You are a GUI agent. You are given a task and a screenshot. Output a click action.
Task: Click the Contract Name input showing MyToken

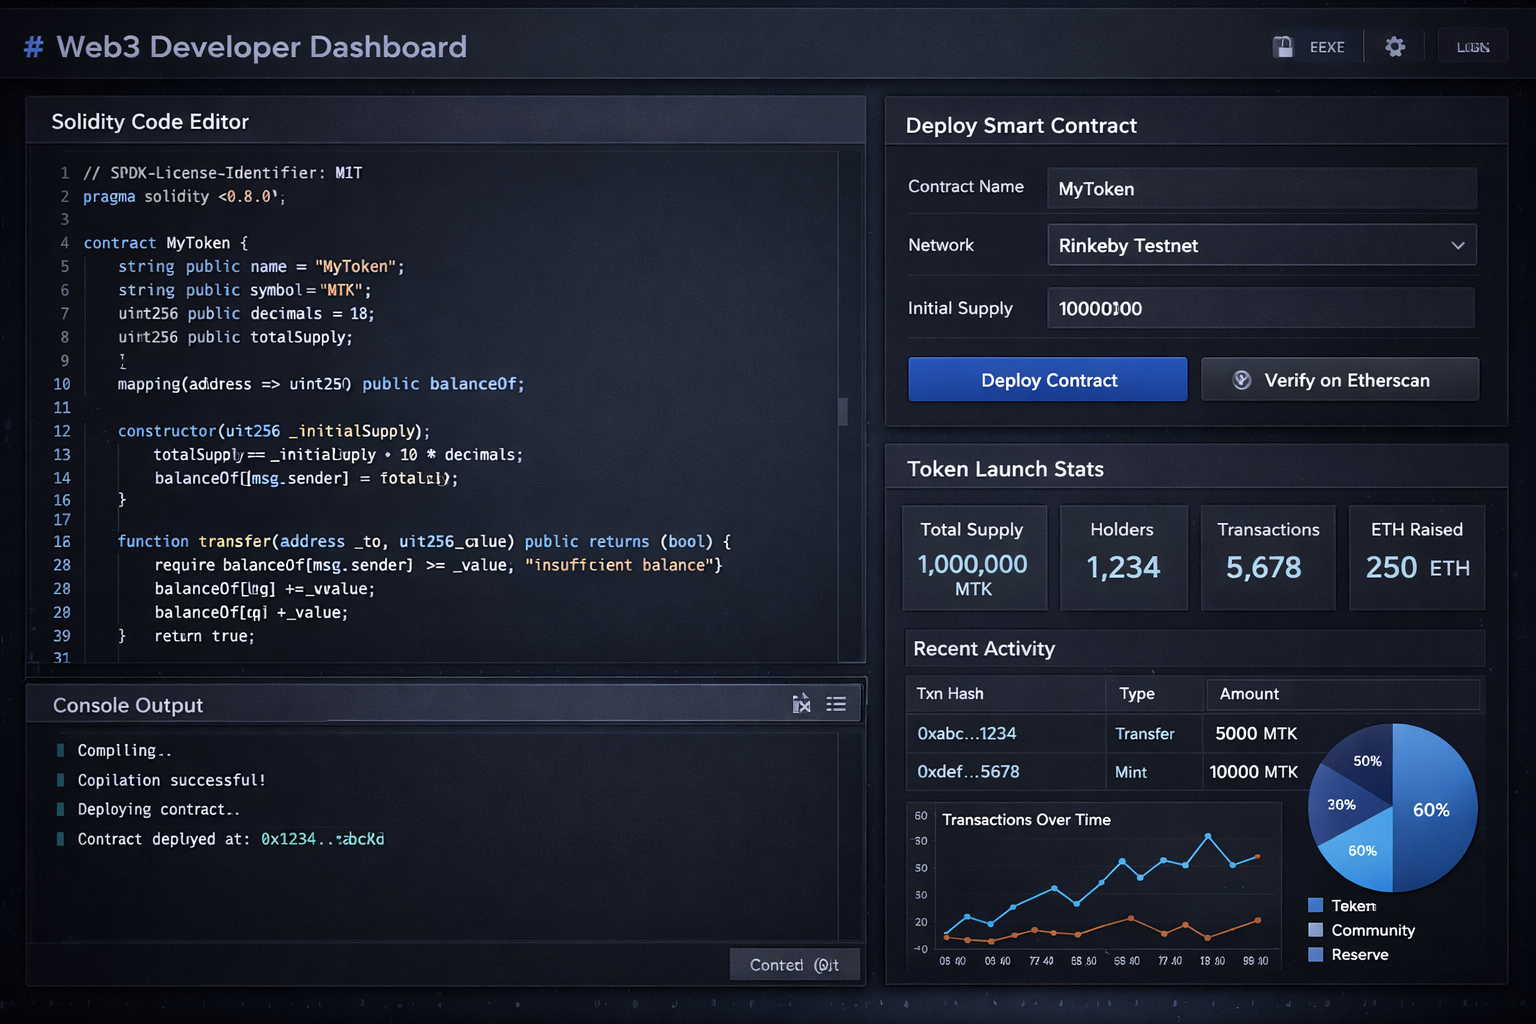tap(1261, 188)
